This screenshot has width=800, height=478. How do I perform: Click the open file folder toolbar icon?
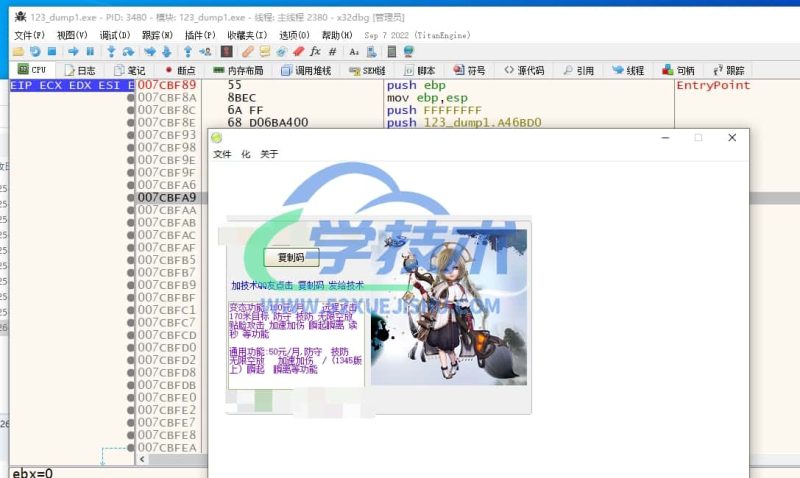(19, 51)
